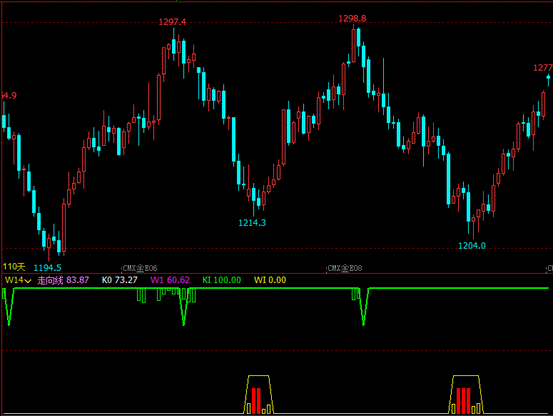Click the 1214.3 low price marker
Viewport: 553px width, 416px height.
pos(252,223)
